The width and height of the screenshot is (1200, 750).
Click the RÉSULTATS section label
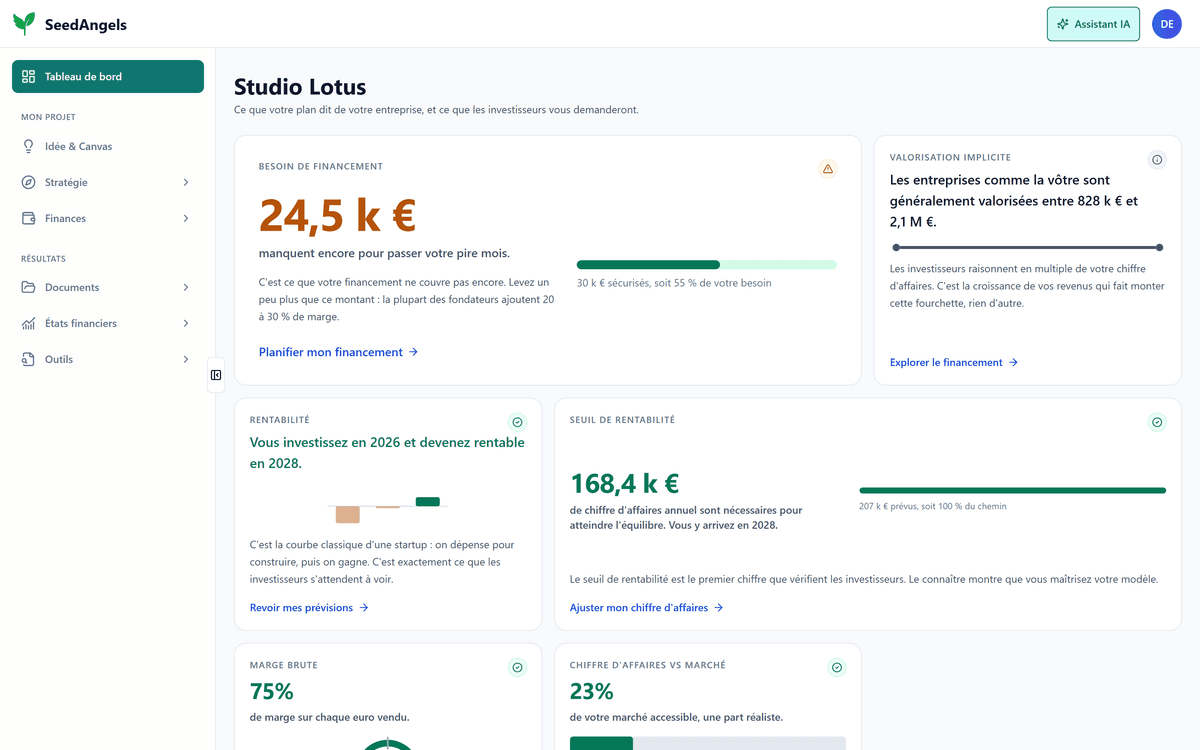coord(43,258)
